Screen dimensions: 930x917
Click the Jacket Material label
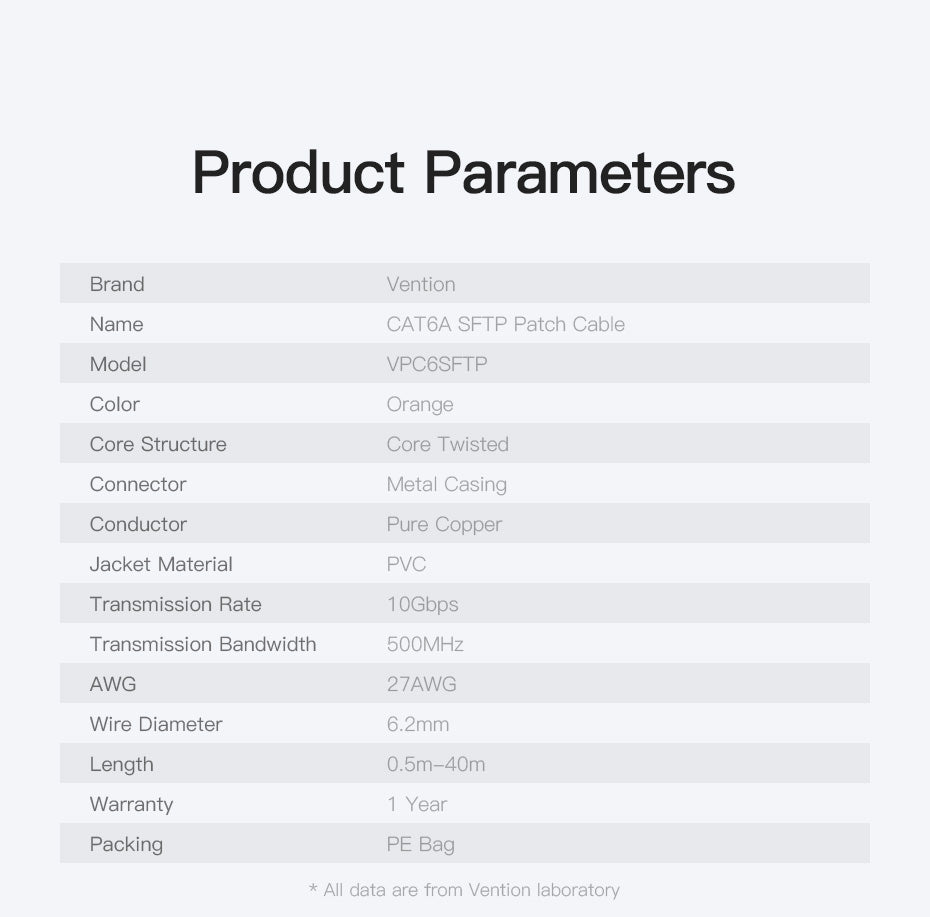161,564
